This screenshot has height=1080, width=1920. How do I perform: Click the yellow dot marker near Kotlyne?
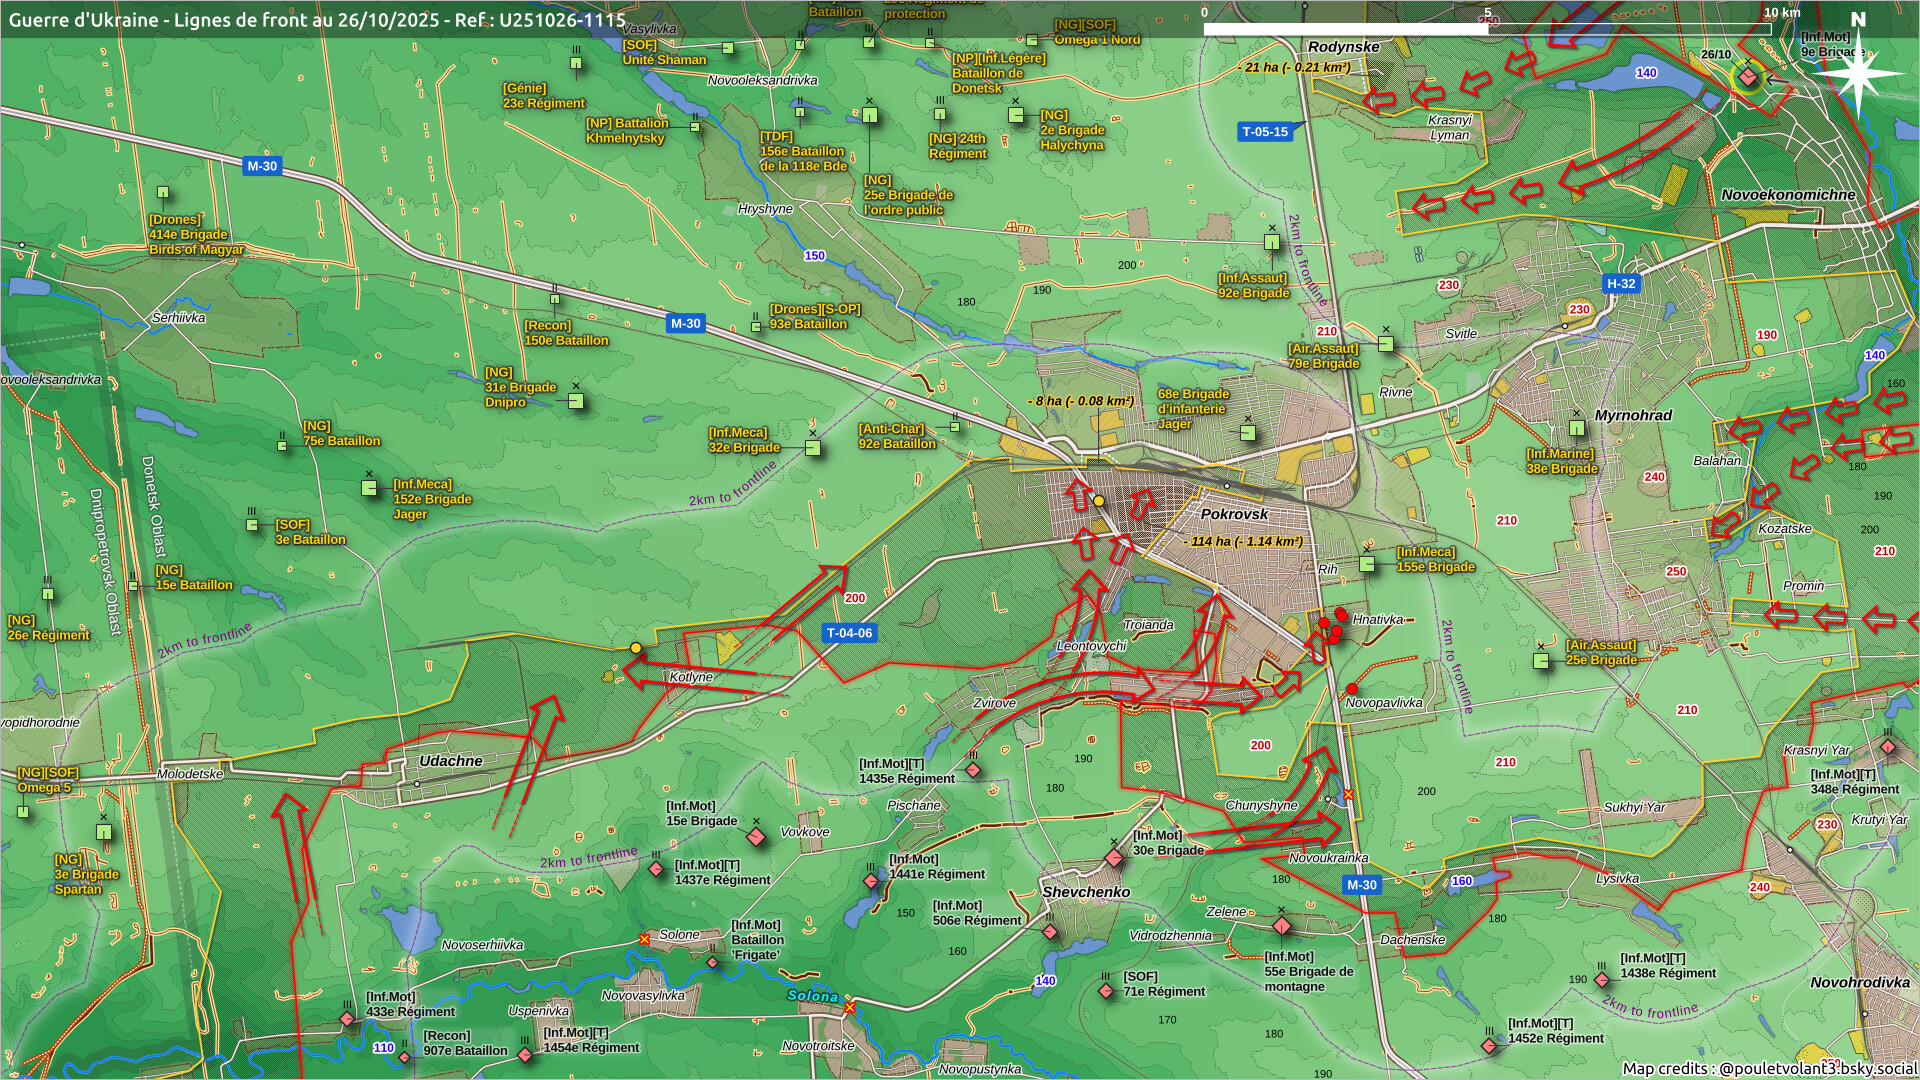click(636, 648)
